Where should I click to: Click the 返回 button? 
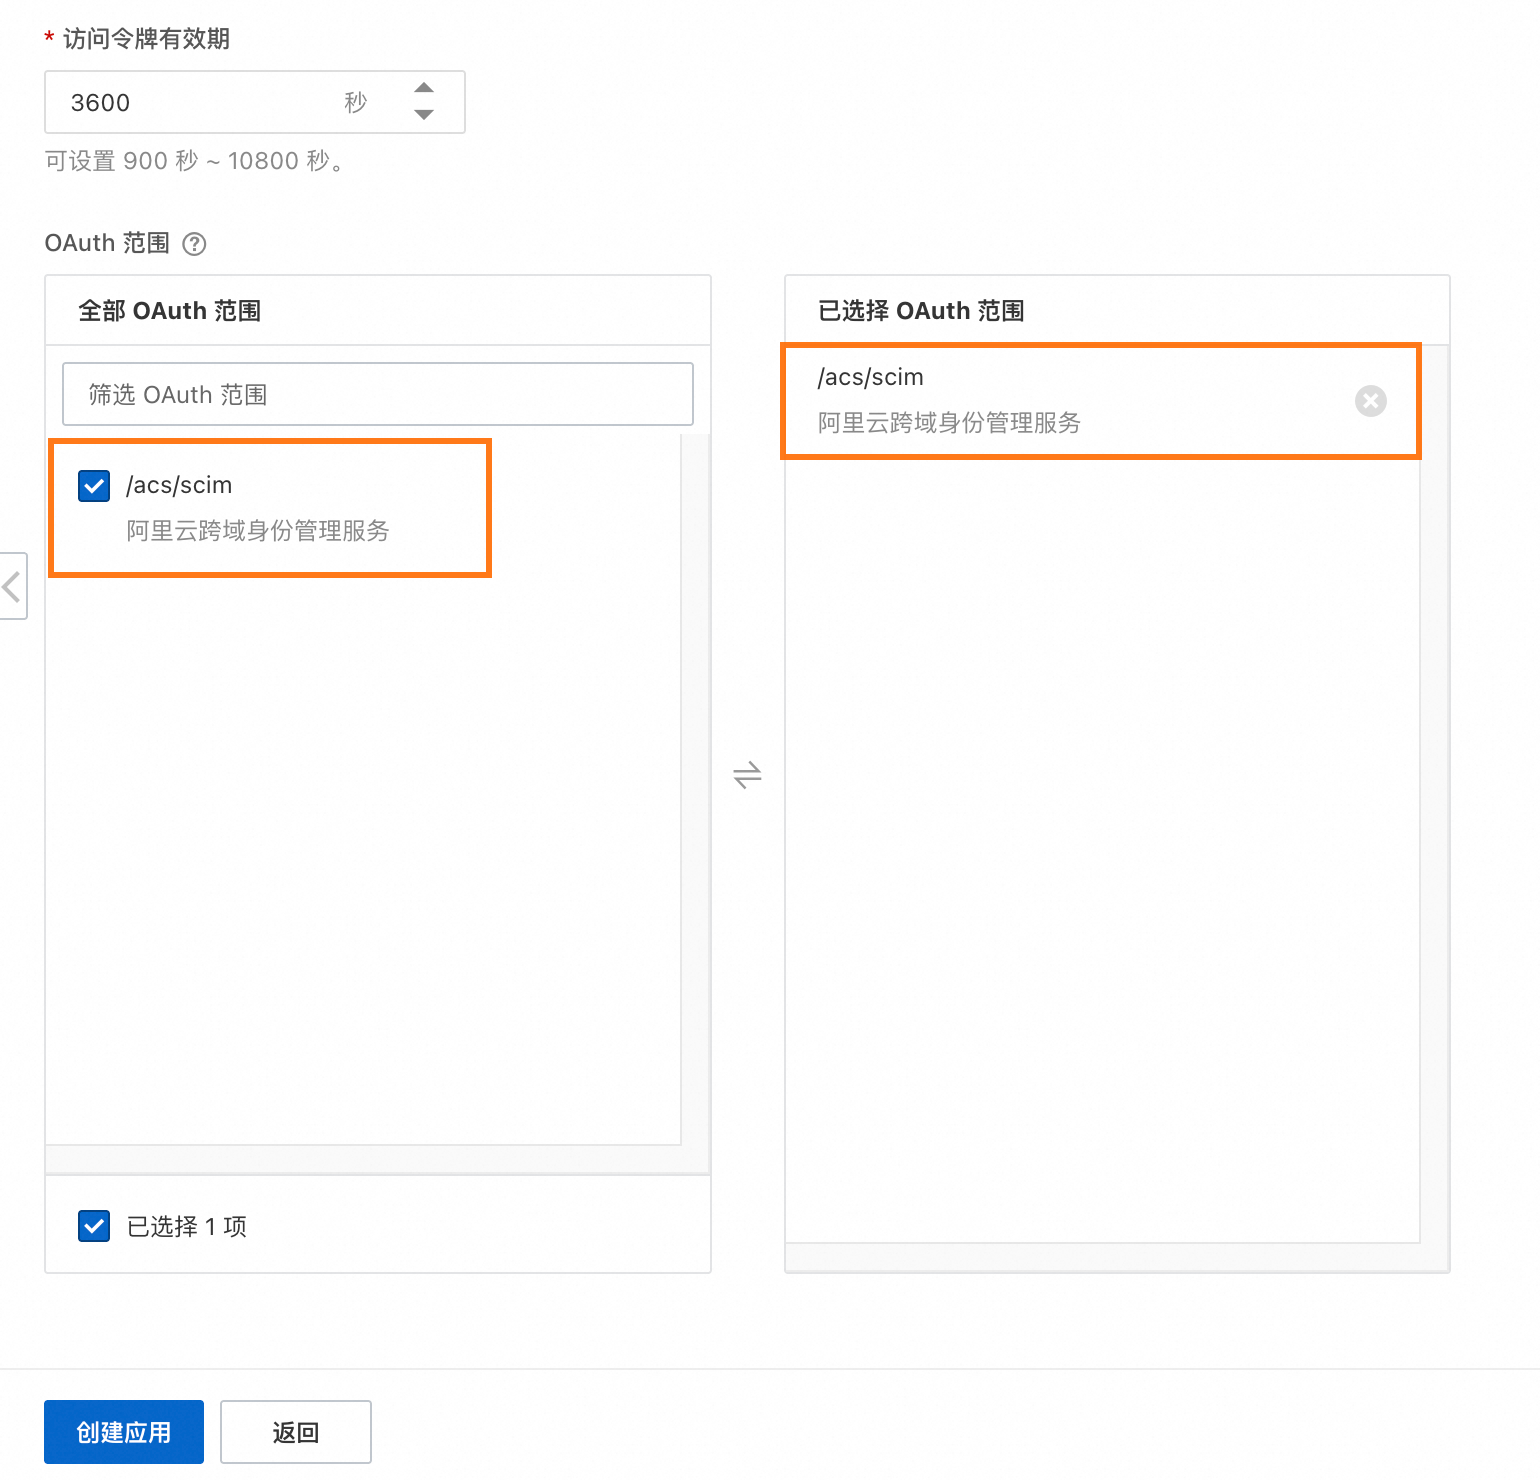coord(296,1432)
